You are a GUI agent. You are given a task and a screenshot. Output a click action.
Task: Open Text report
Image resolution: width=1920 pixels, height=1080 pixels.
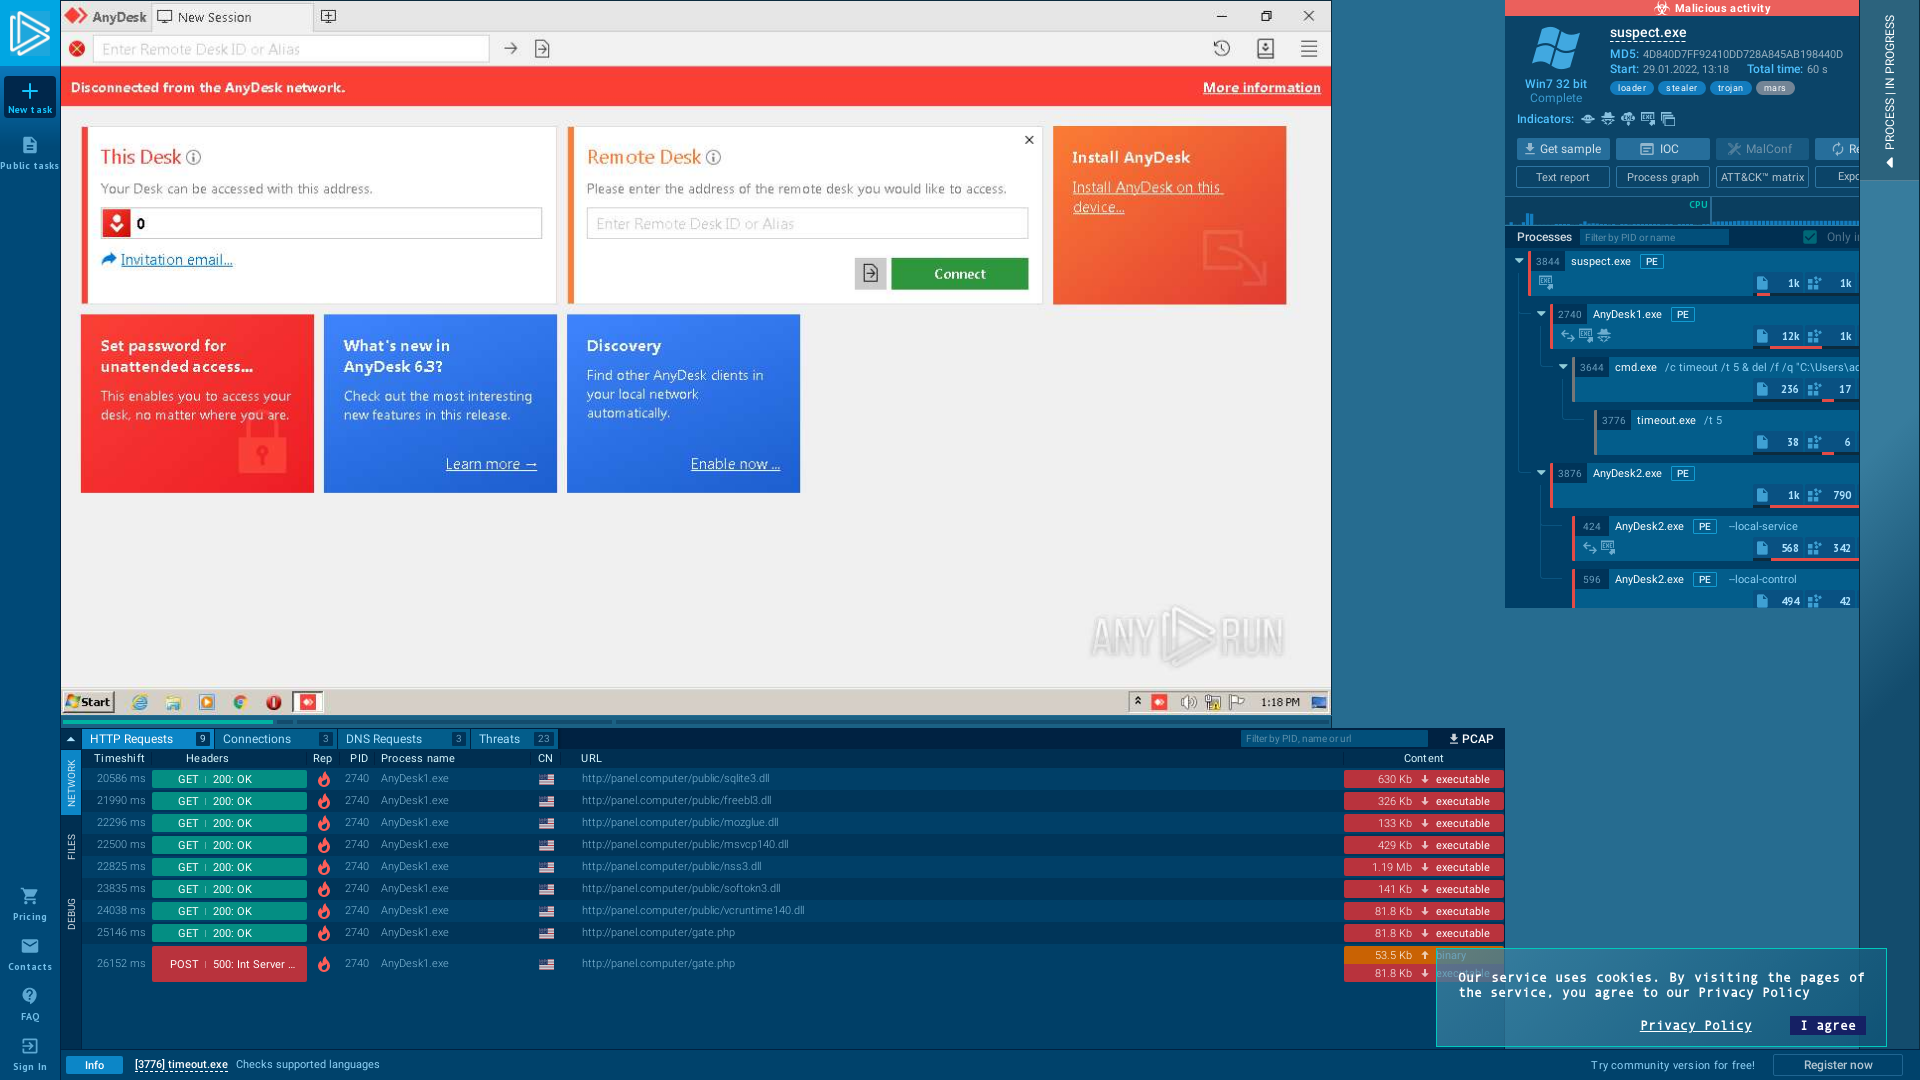1563,177
